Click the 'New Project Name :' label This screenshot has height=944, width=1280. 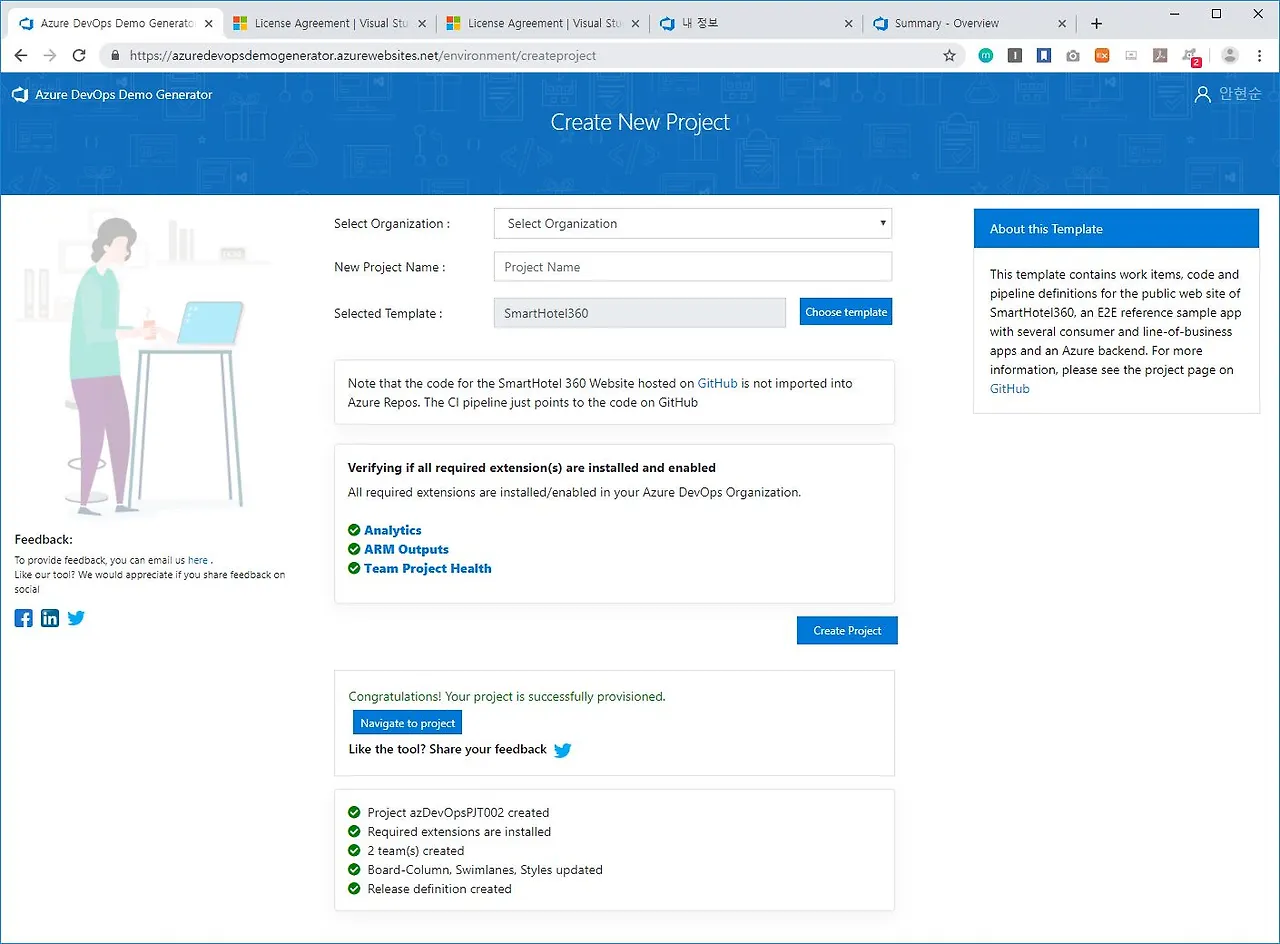(390, 267)
